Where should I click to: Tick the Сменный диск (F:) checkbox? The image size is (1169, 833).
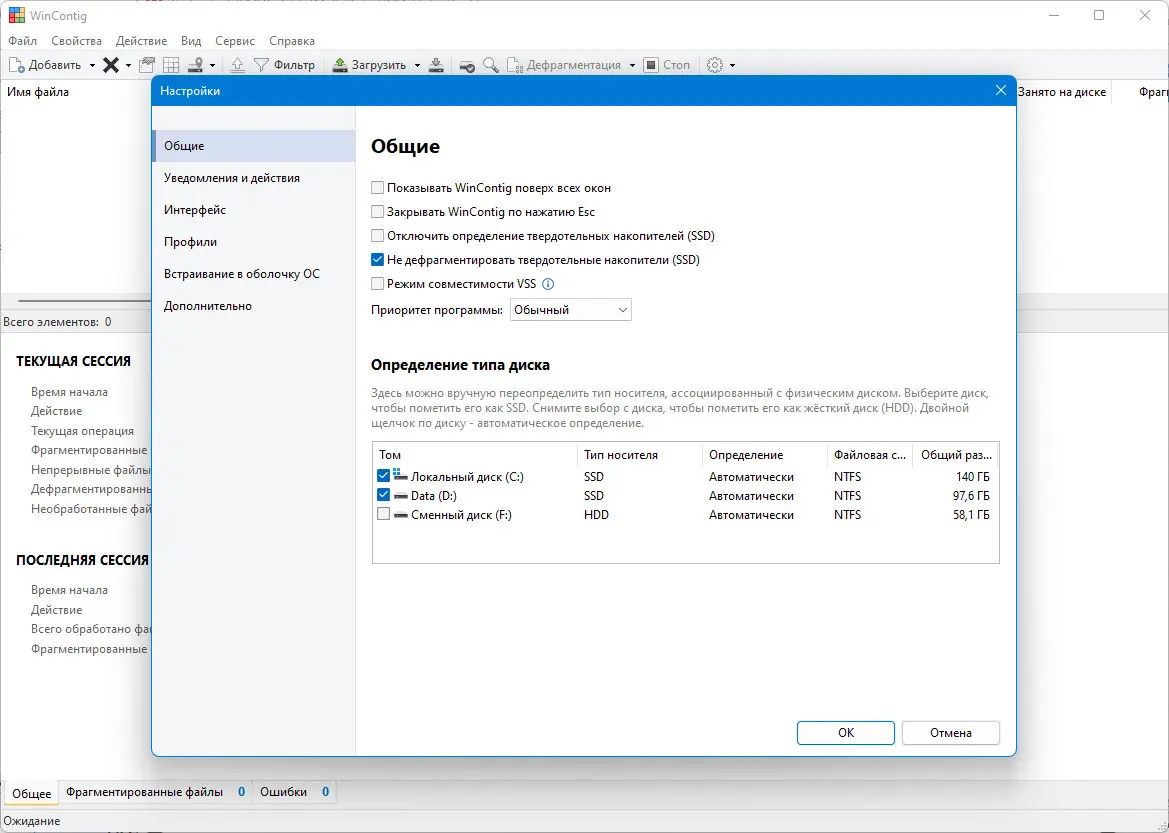click(383, 515)
